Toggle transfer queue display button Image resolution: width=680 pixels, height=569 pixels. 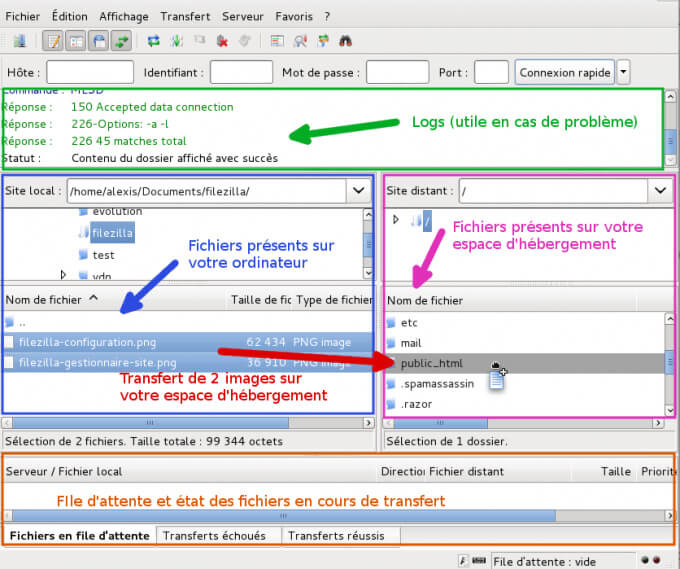121,41
